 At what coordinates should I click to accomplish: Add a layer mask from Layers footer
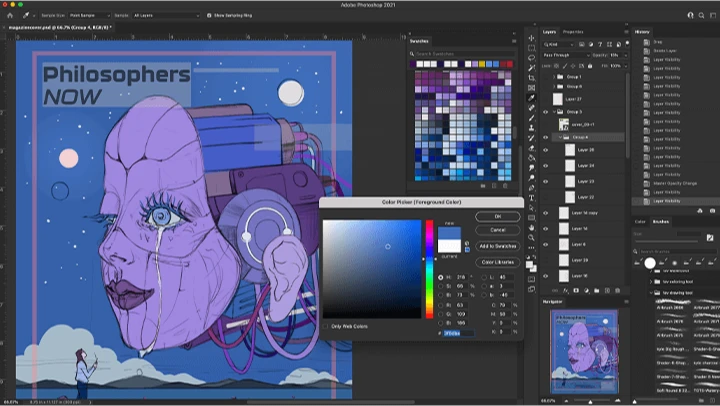[576, 291]
